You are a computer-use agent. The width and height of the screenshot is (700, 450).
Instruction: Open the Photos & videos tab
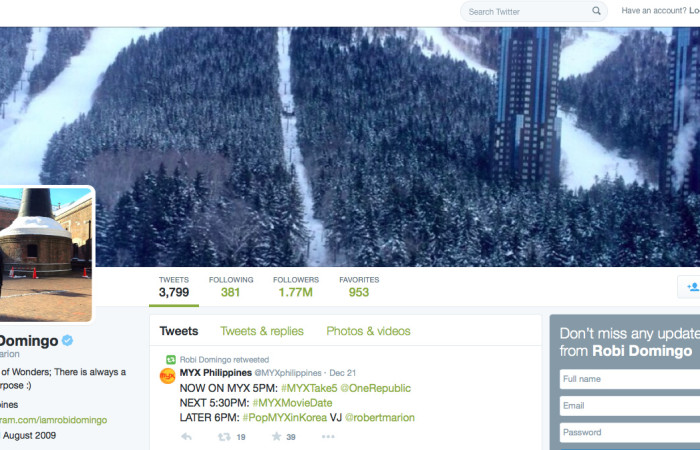coord(368,331)
